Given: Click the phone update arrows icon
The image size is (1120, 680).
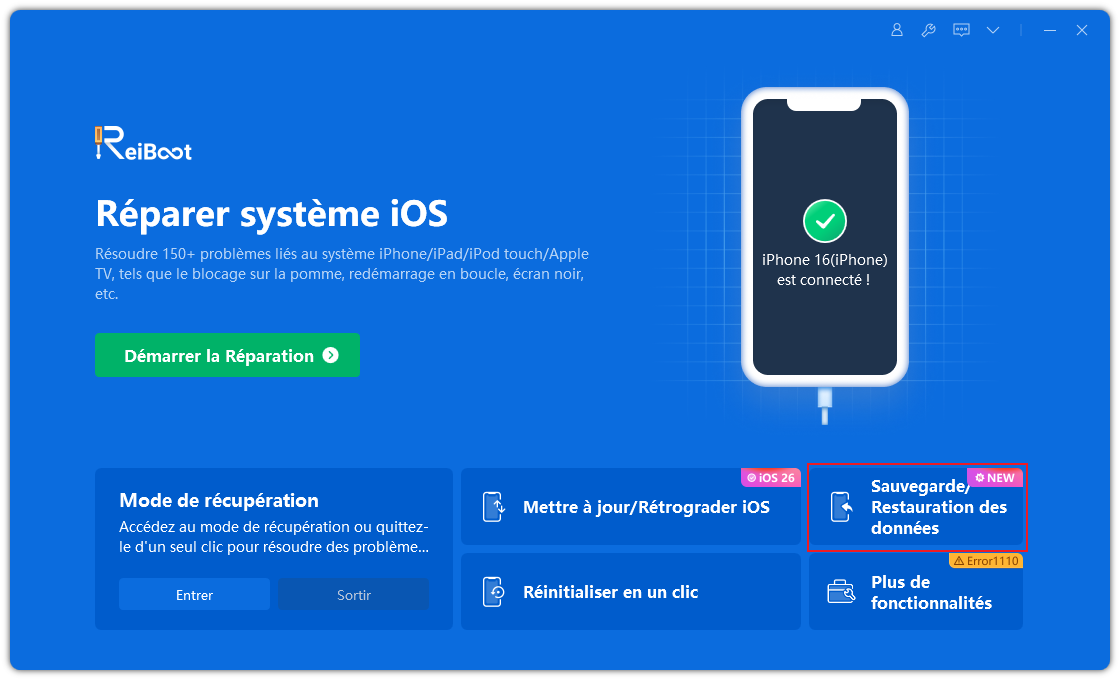Looking at the screenshot, I should click(494, 506).
